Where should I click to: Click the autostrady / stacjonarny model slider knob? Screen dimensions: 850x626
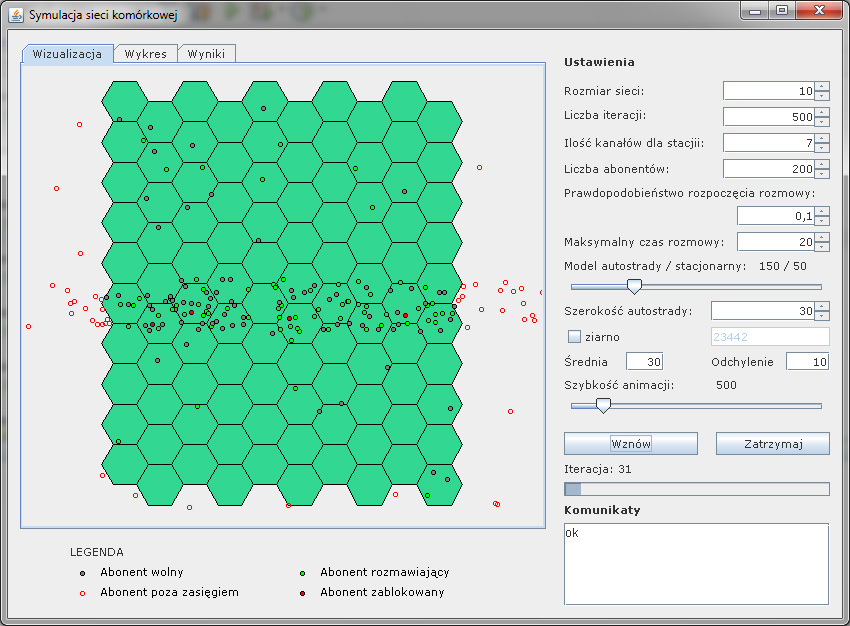click(x=634, y=286)
